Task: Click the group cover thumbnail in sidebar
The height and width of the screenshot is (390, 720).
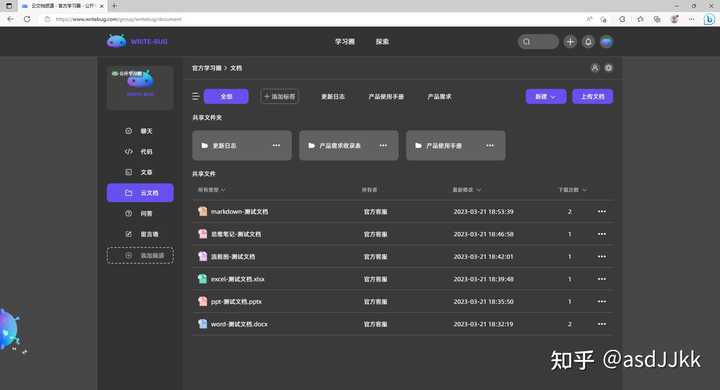Action: tap(140, 87)
